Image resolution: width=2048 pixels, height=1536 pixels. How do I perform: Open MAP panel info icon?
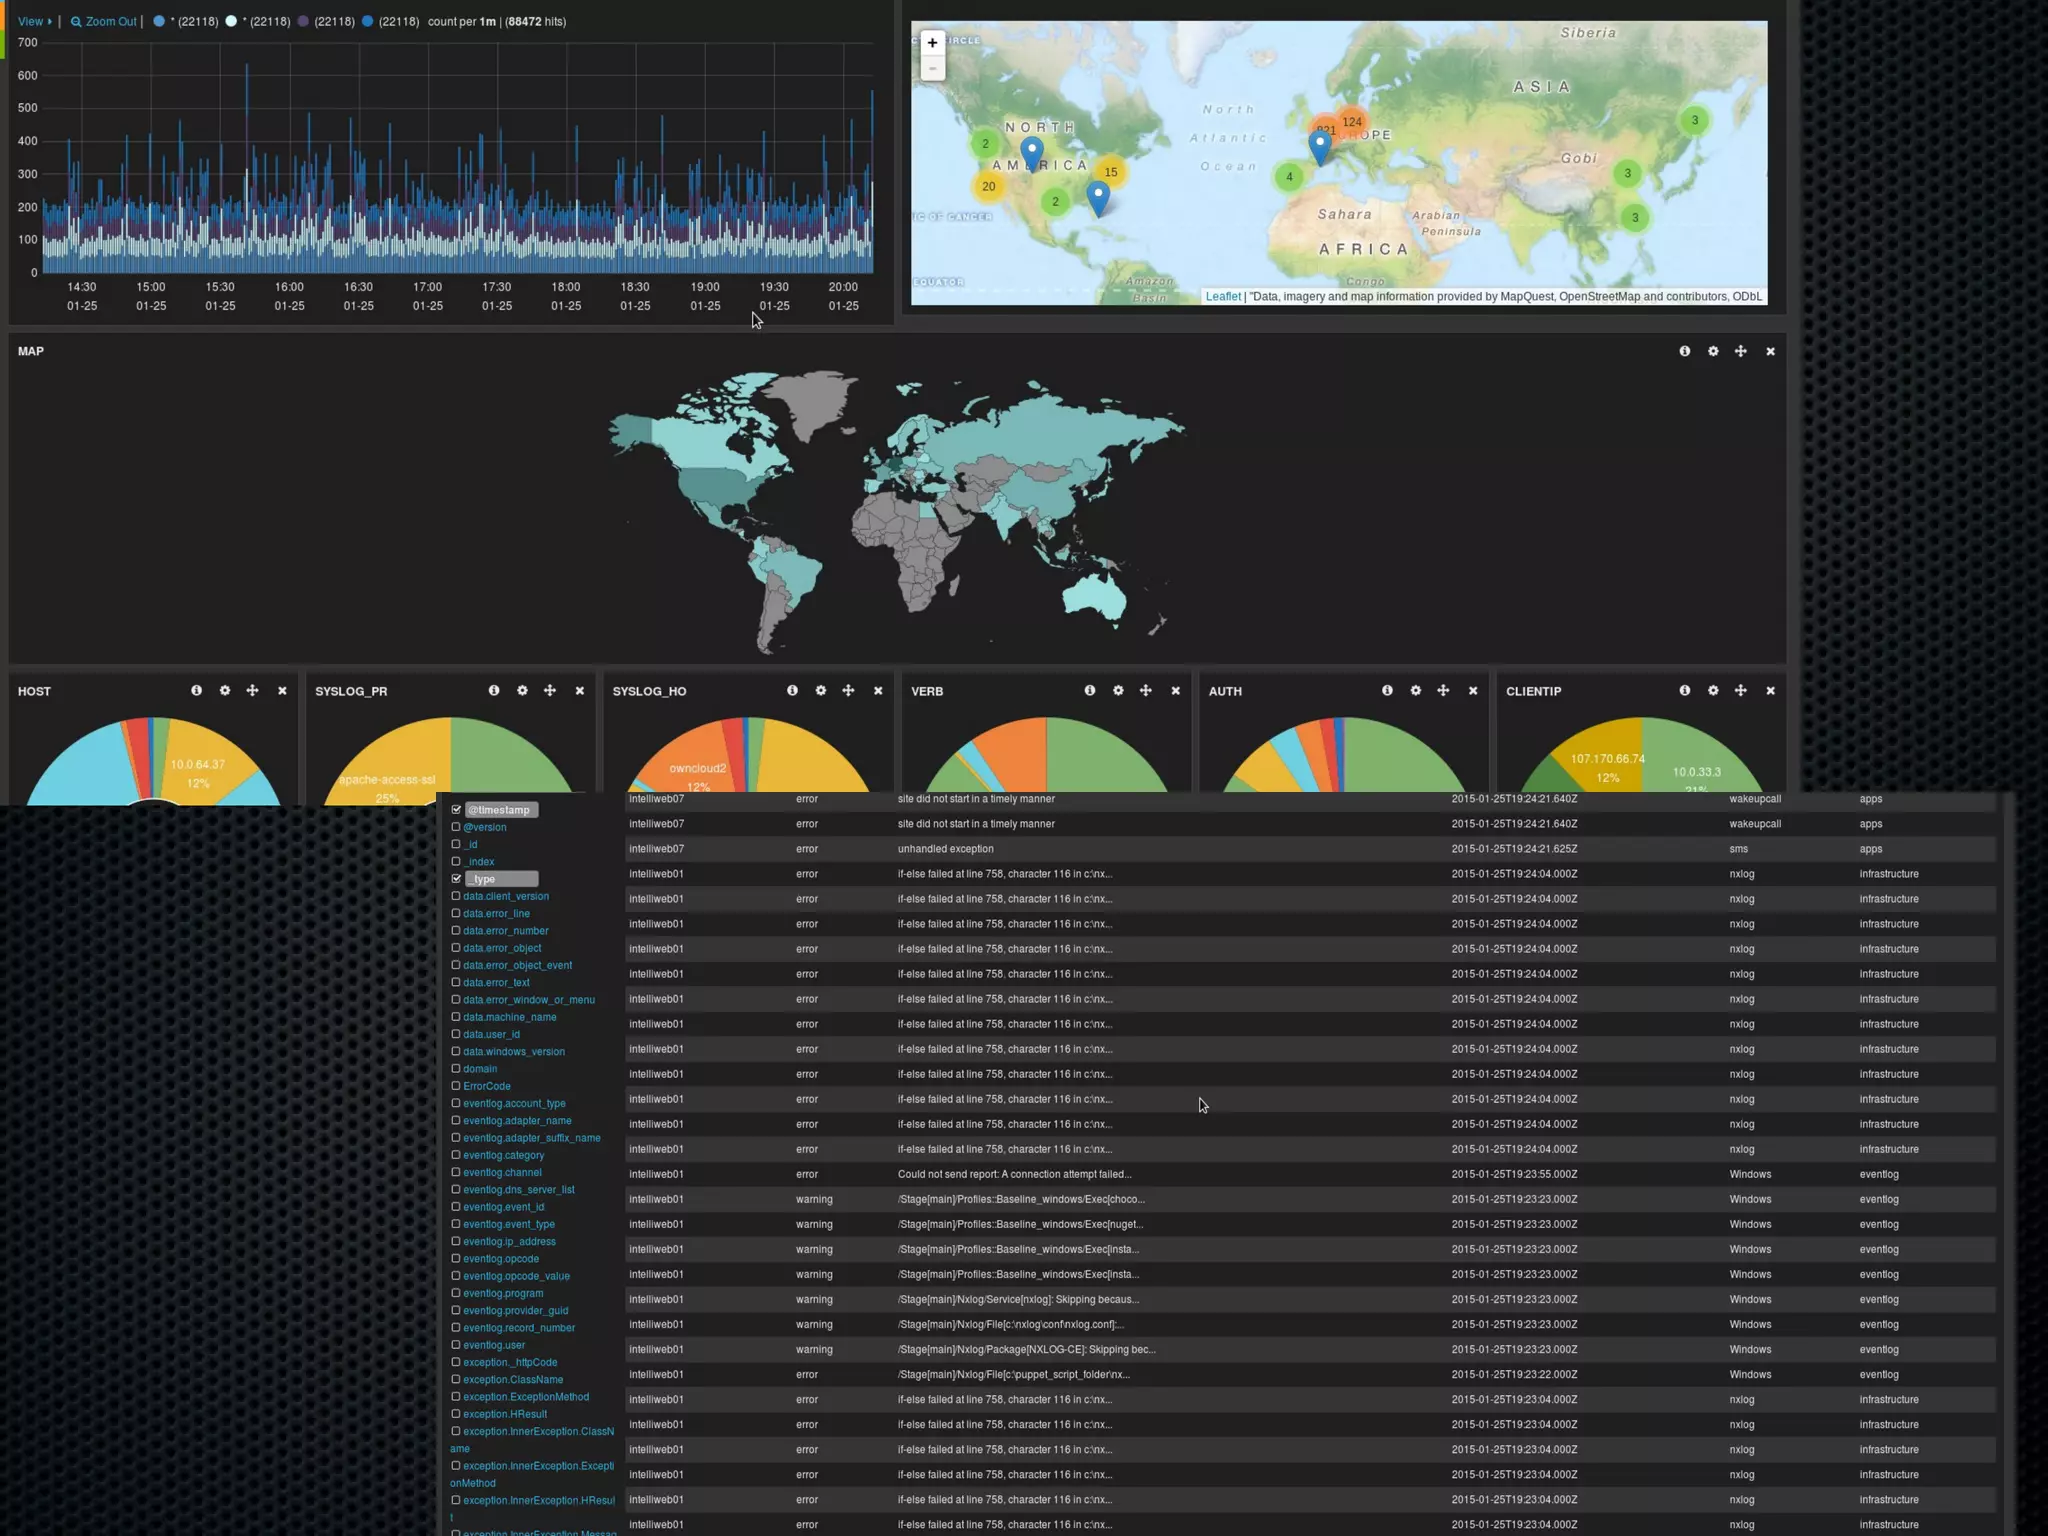[1685, 351]
